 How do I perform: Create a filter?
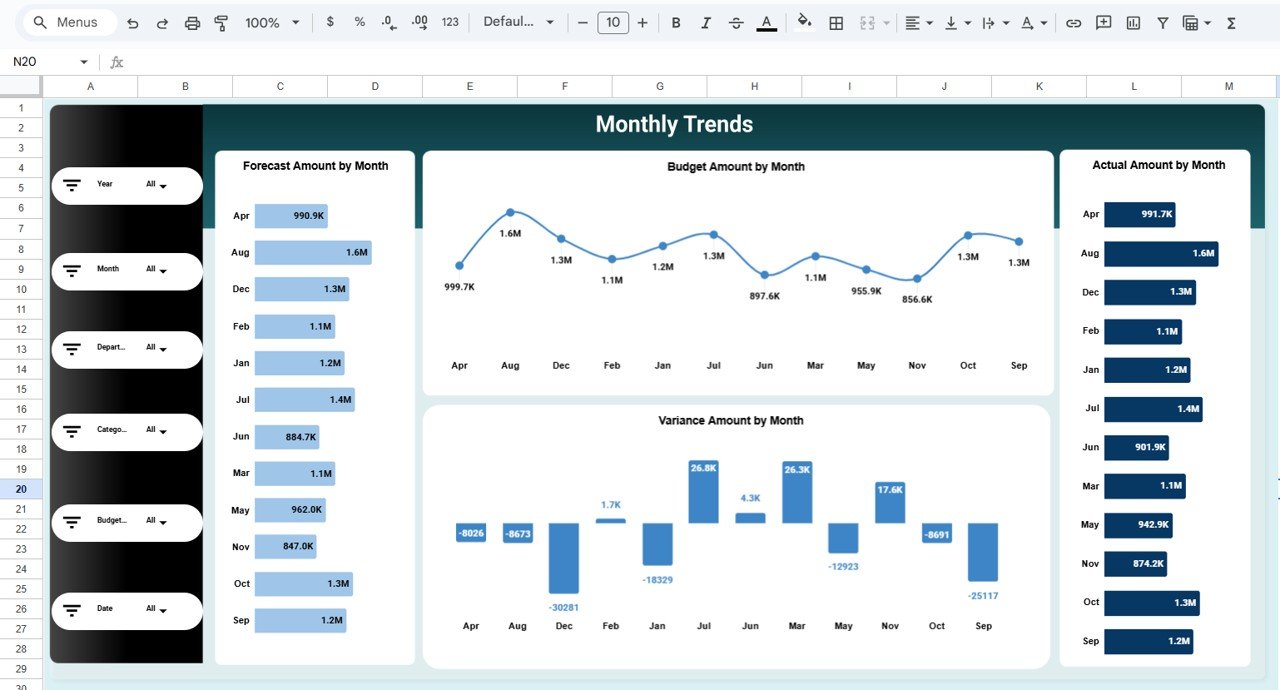1162,22
